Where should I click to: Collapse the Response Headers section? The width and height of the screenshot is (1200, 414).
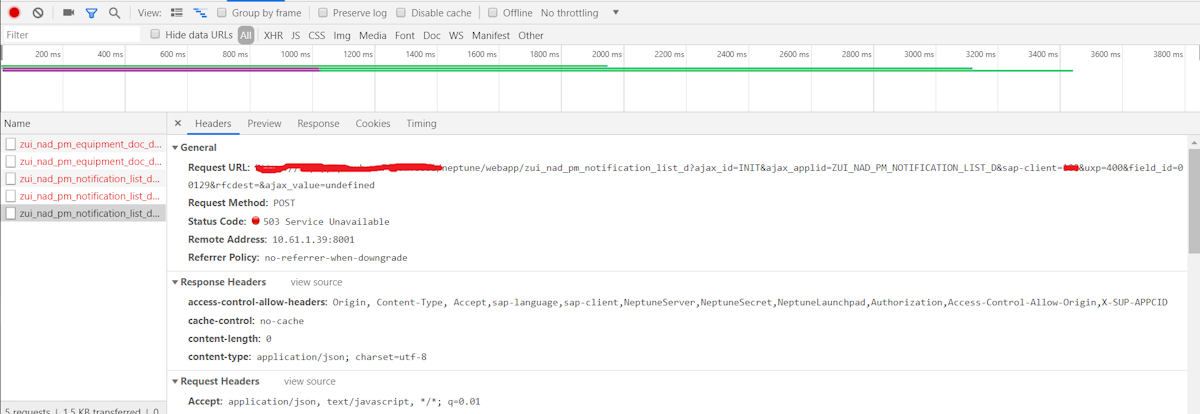coord(176,282)
